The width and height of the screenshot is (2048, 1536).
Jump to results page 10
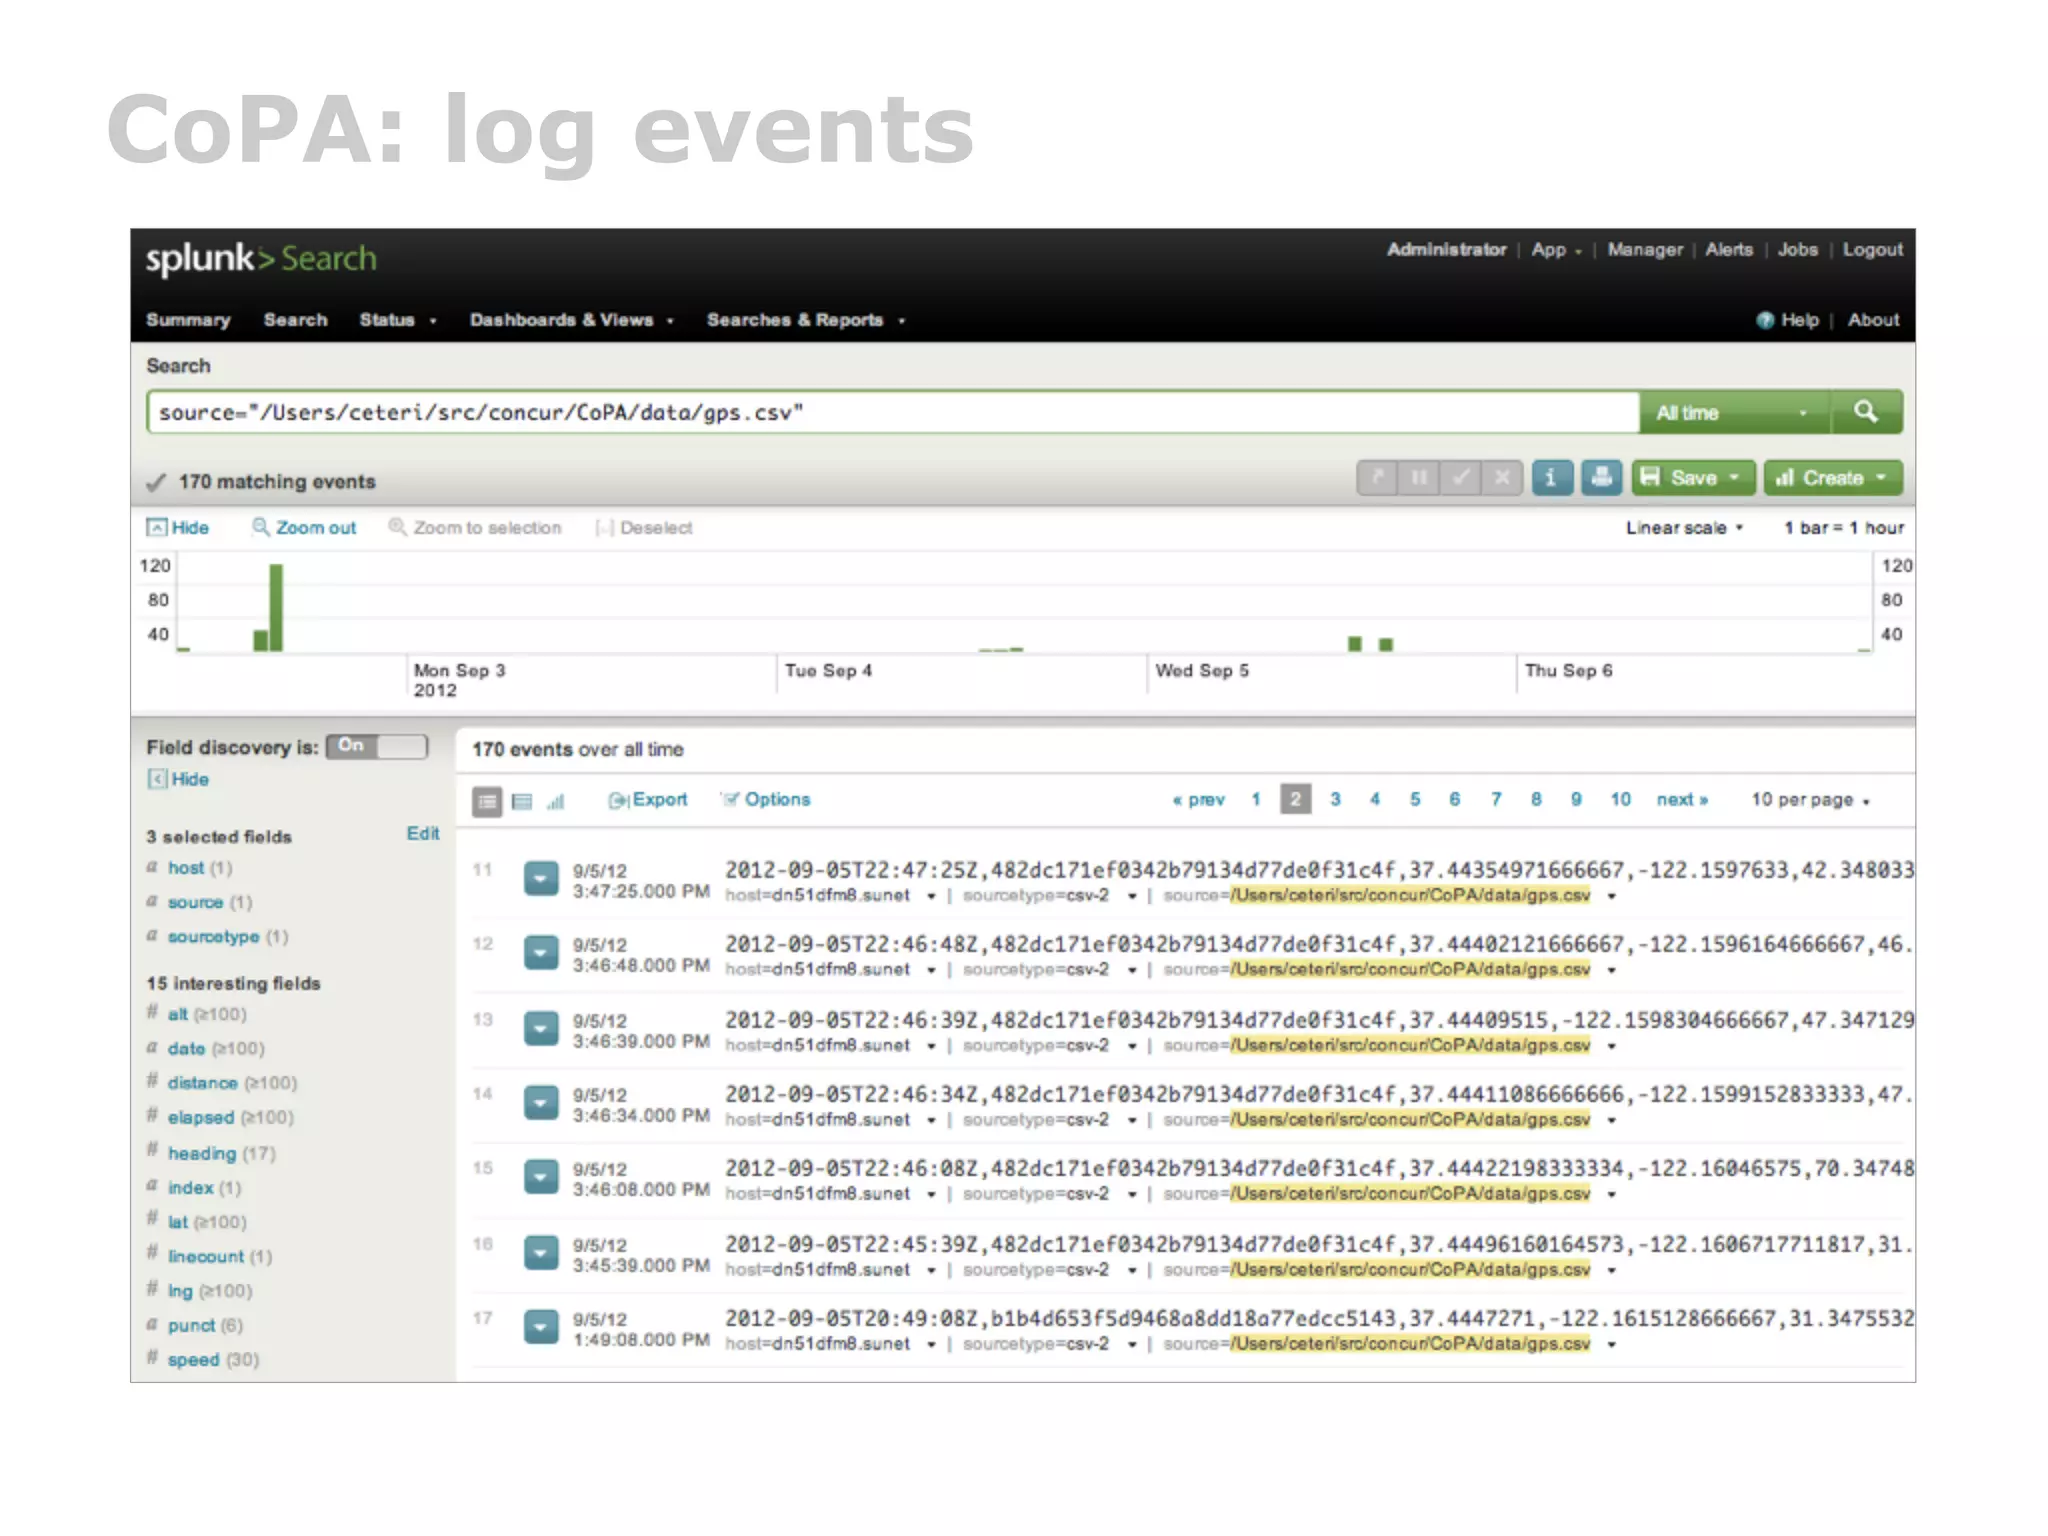pyautogui.click(x=1620, y=800)
